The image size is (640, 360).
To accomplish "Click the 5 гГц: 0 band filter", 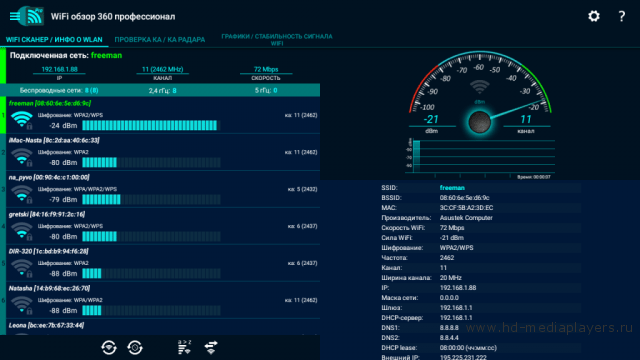I will click(x=266, y=90).
